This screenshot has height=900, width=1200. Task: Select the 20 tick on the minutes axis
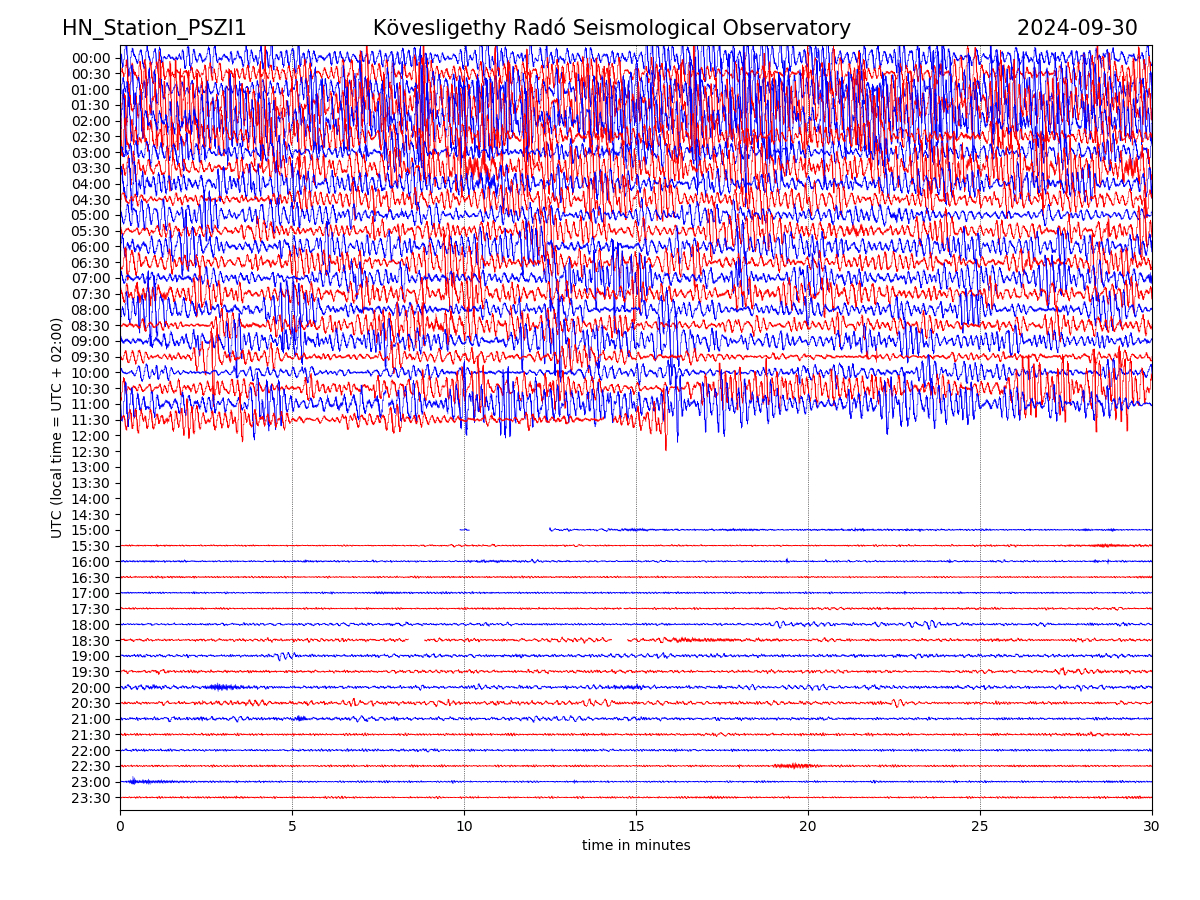[808, 826]
